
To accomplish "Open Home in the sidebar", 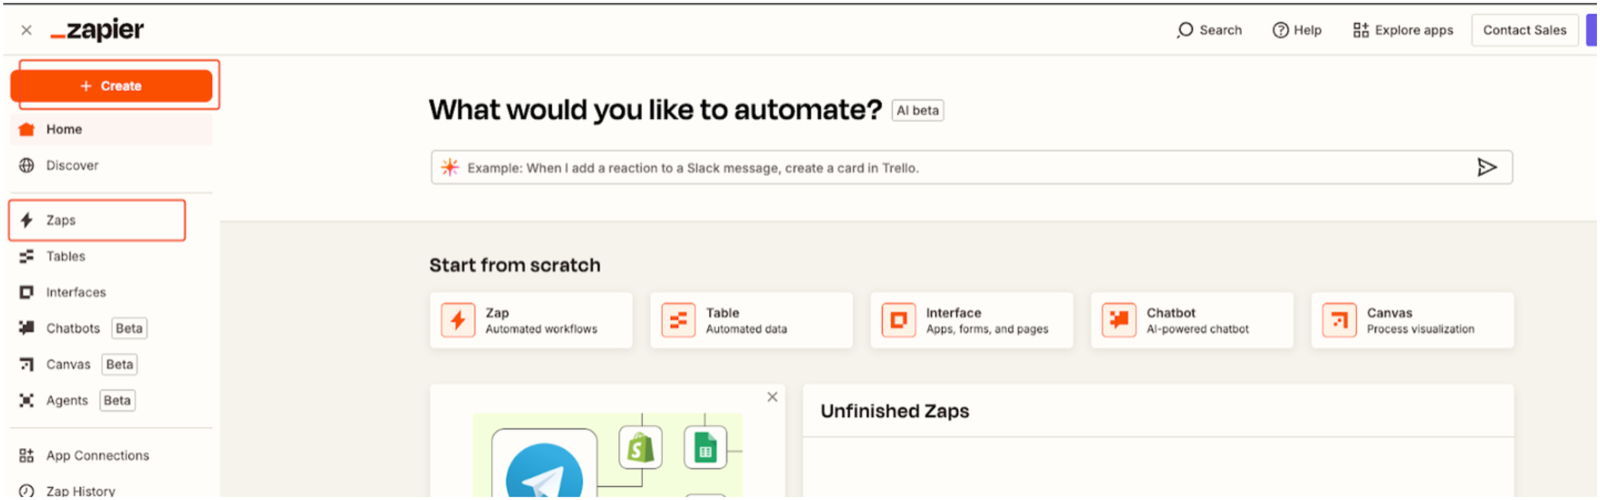I will 111,129.
